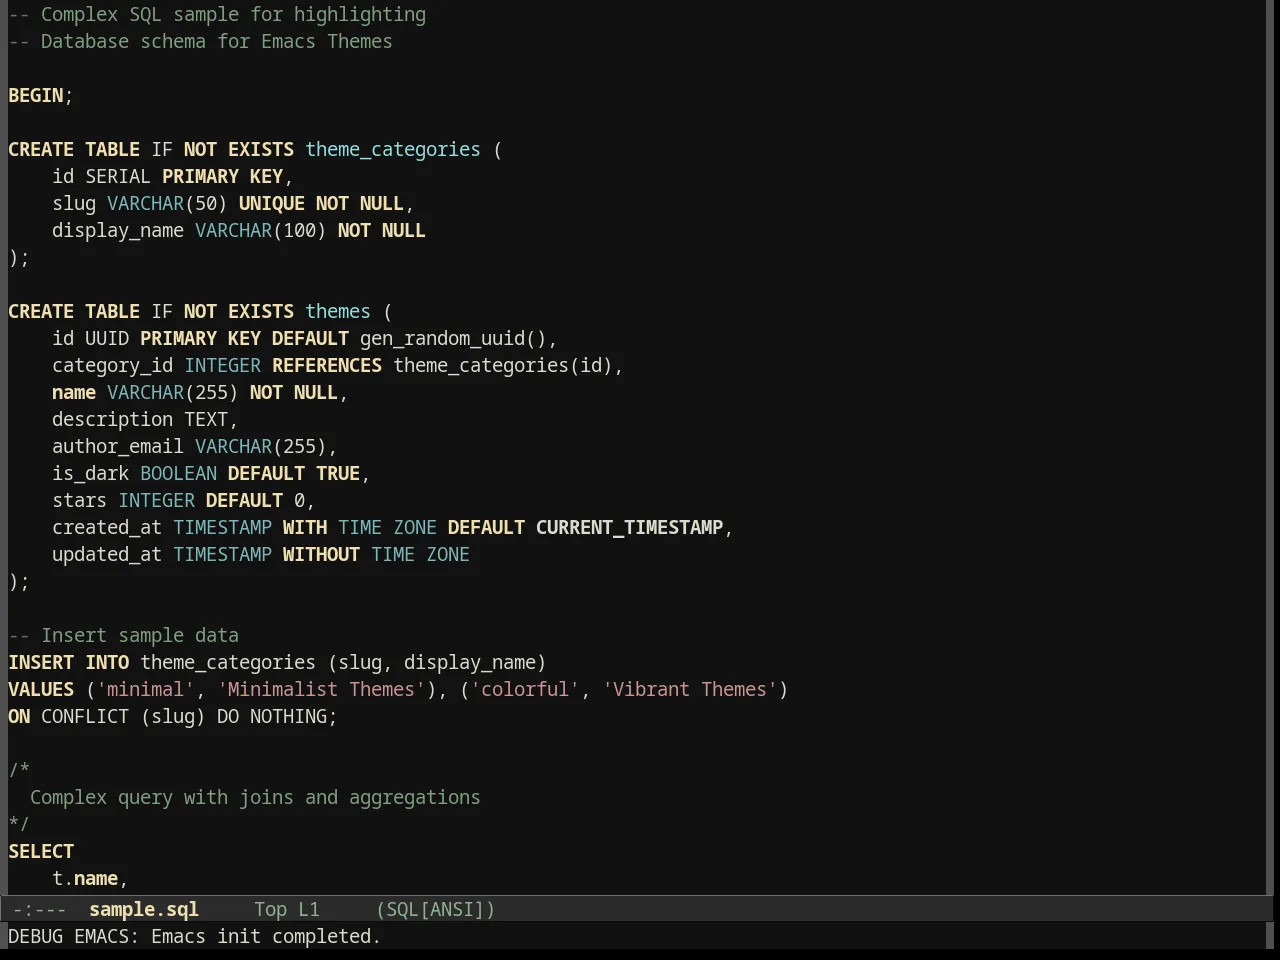This screenshot has height=960, width=1280.
Task: Place cursor on BEGIN keyword
Action: pos(36,95)
